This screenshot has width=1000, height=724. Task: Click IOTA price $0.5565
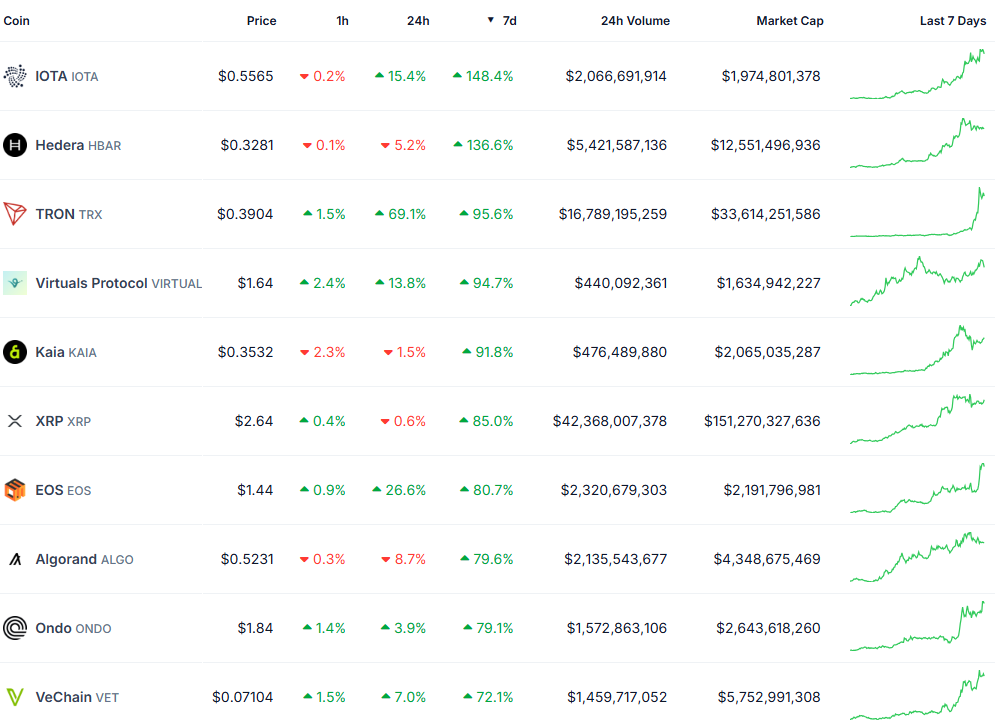[x=246, y=77]
